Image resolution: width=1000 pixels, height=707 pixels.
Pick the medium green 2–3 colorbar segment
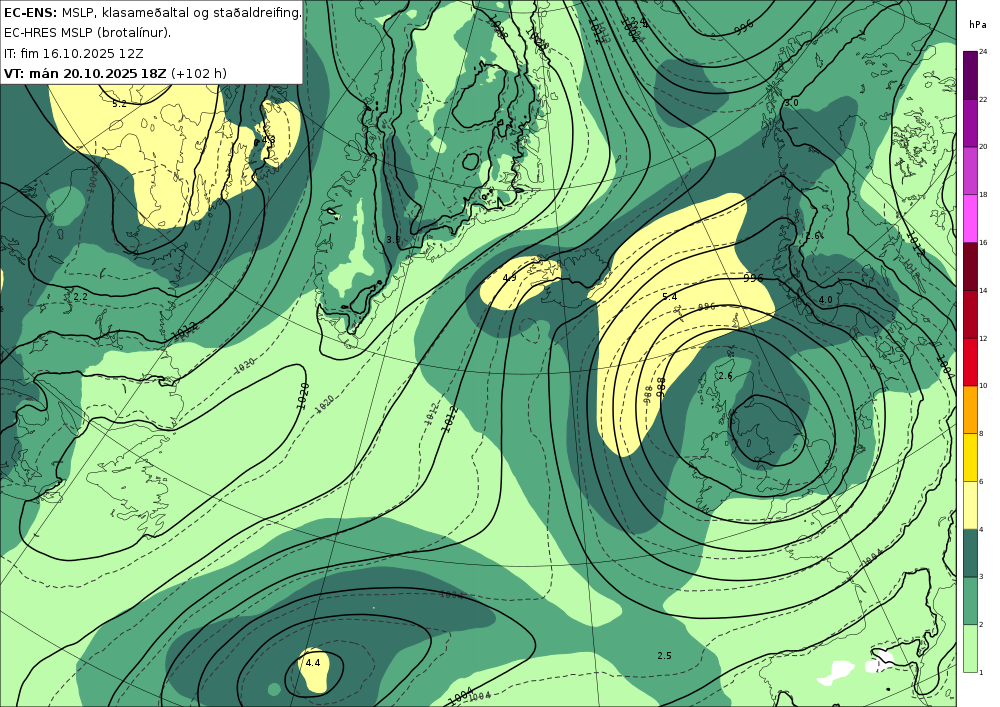click(970, 601)
